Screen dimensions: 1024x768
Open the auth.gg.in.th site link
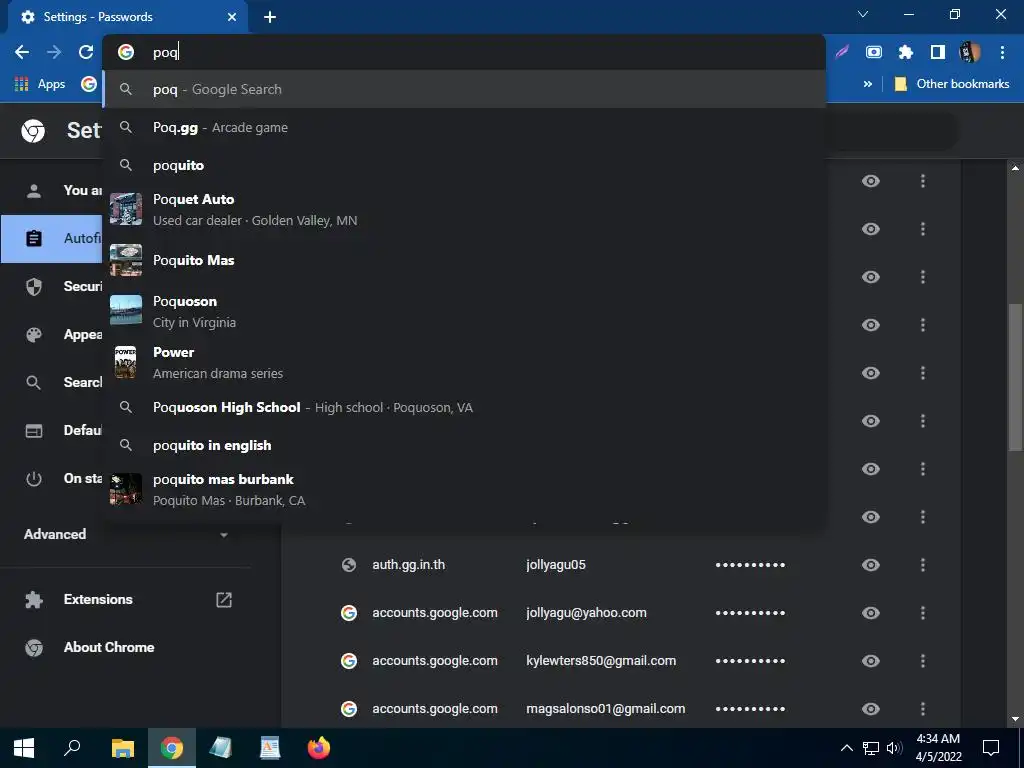[409, 565]
